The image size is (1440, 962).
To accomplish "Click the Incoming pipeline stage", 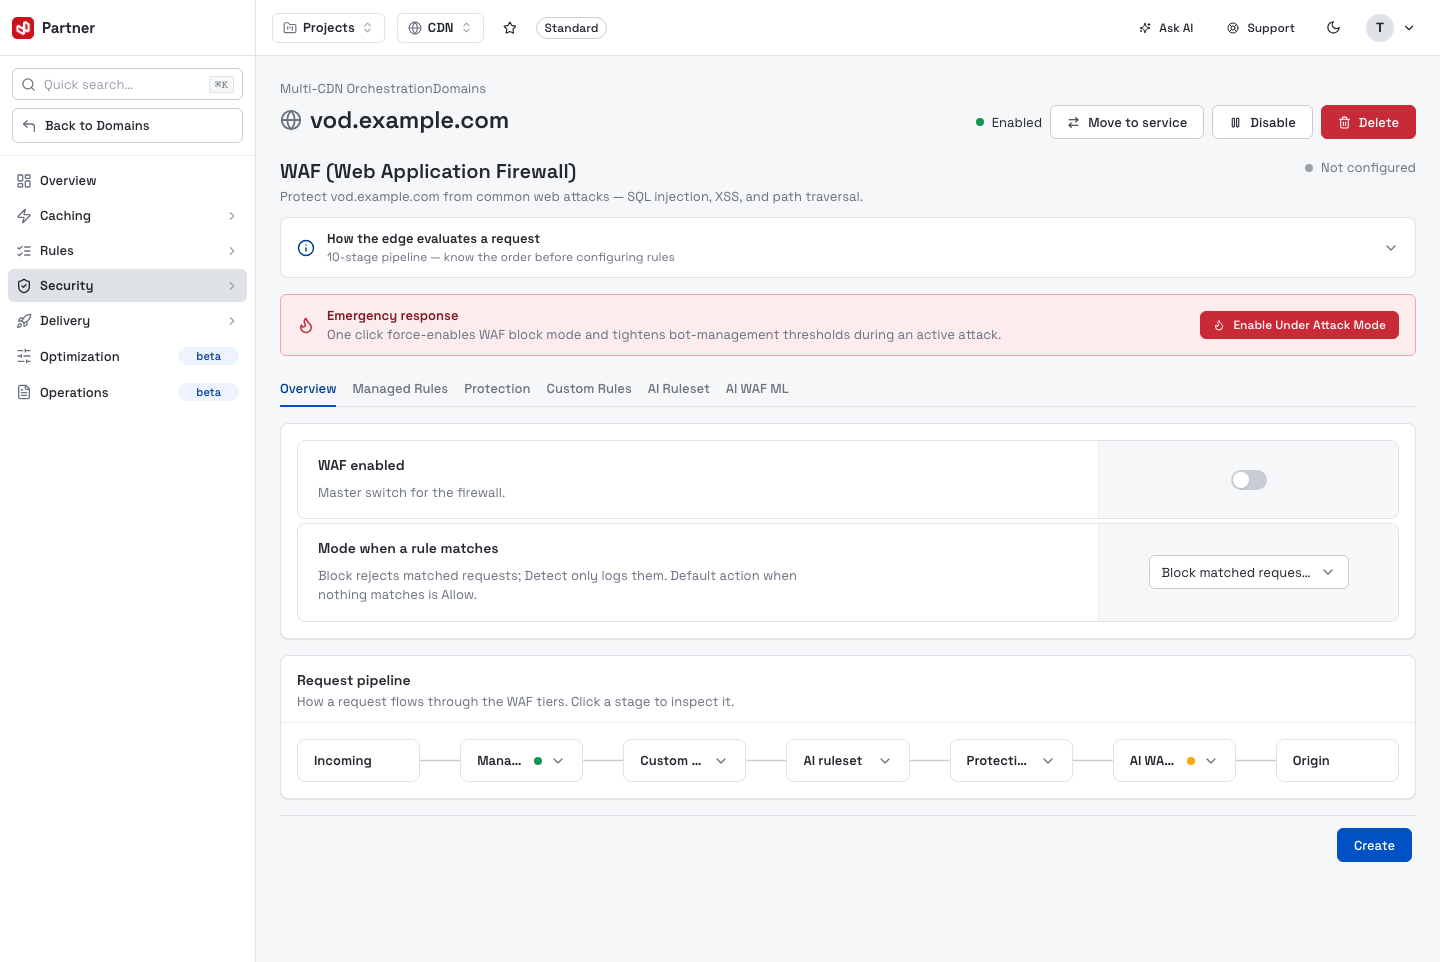I will (358, 761).
